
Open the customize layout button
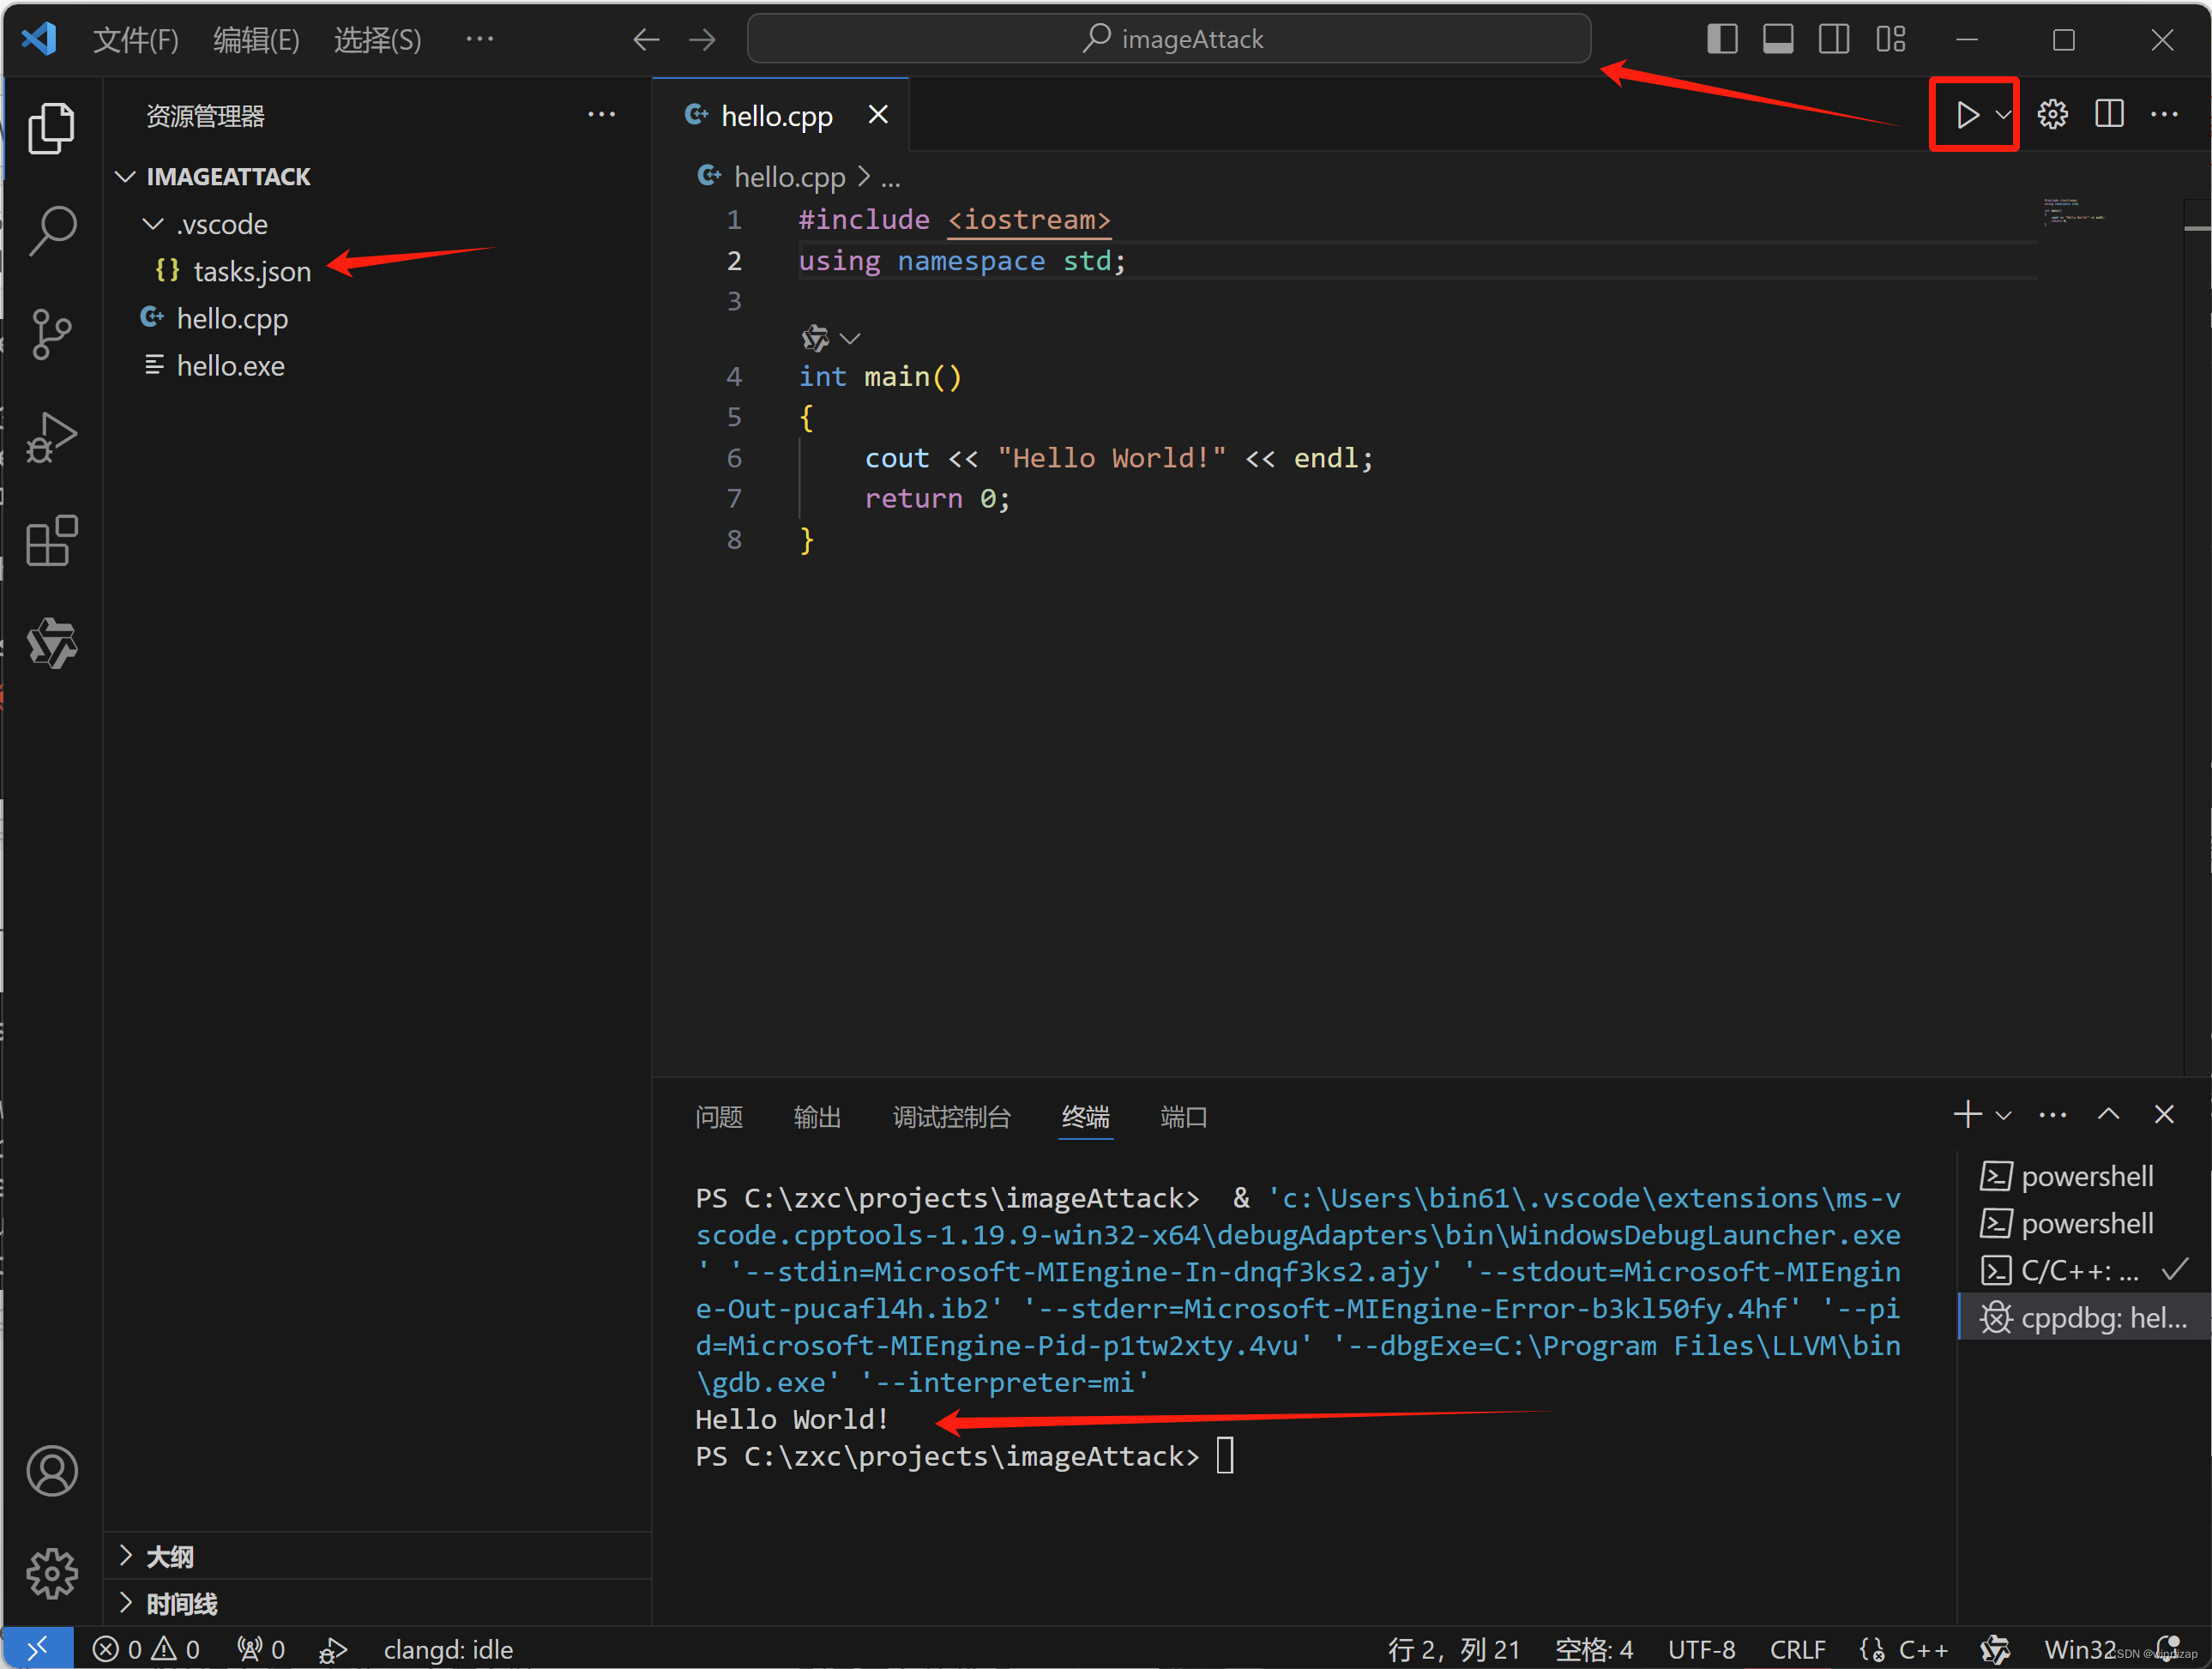(1890, 39)
